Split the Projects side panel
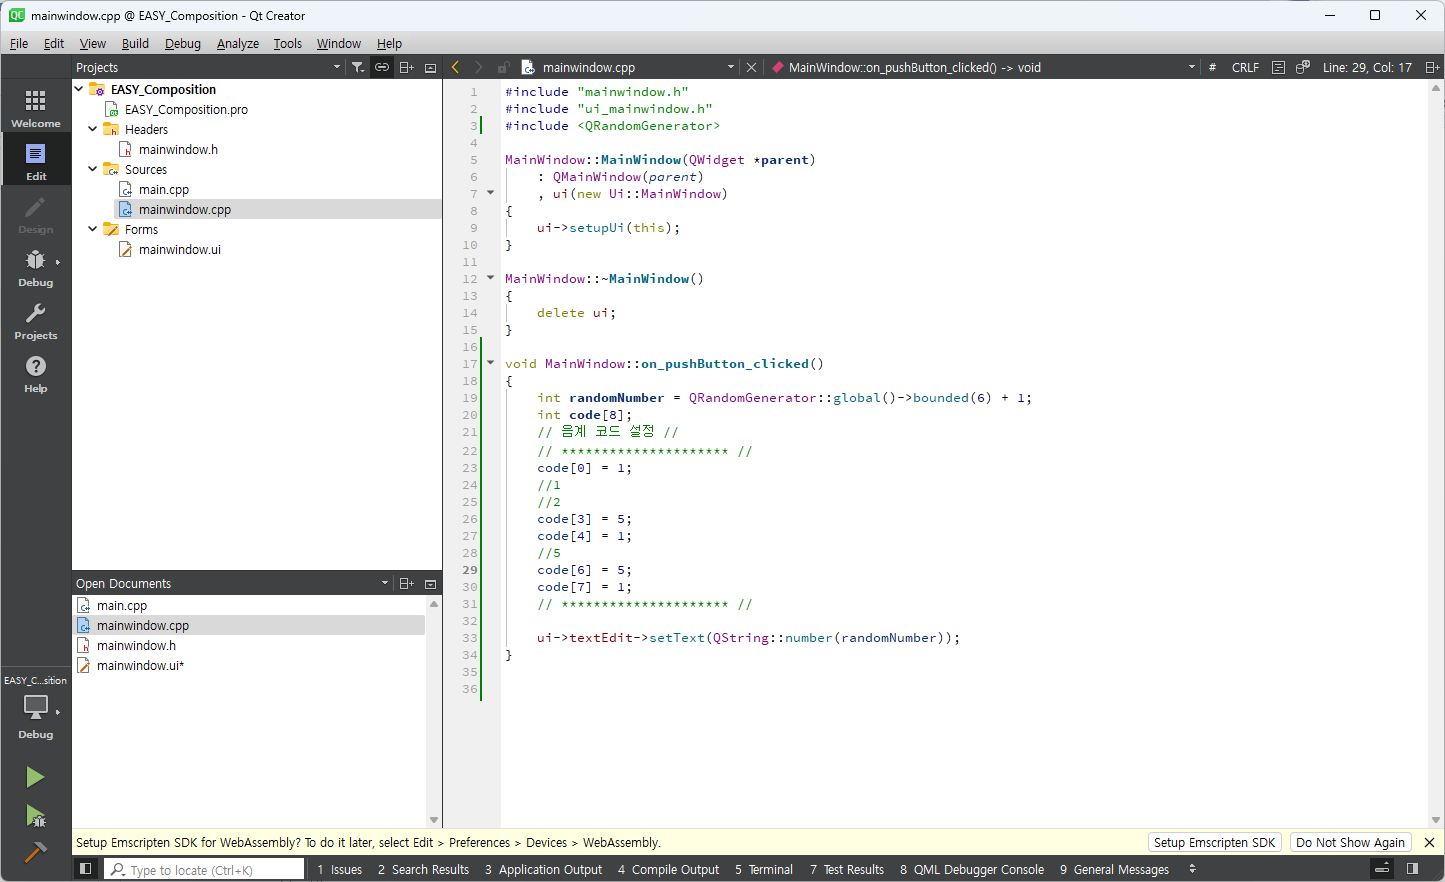This screenshot has height=882, width=1445. pyautogui.click(x=407, y=67)
